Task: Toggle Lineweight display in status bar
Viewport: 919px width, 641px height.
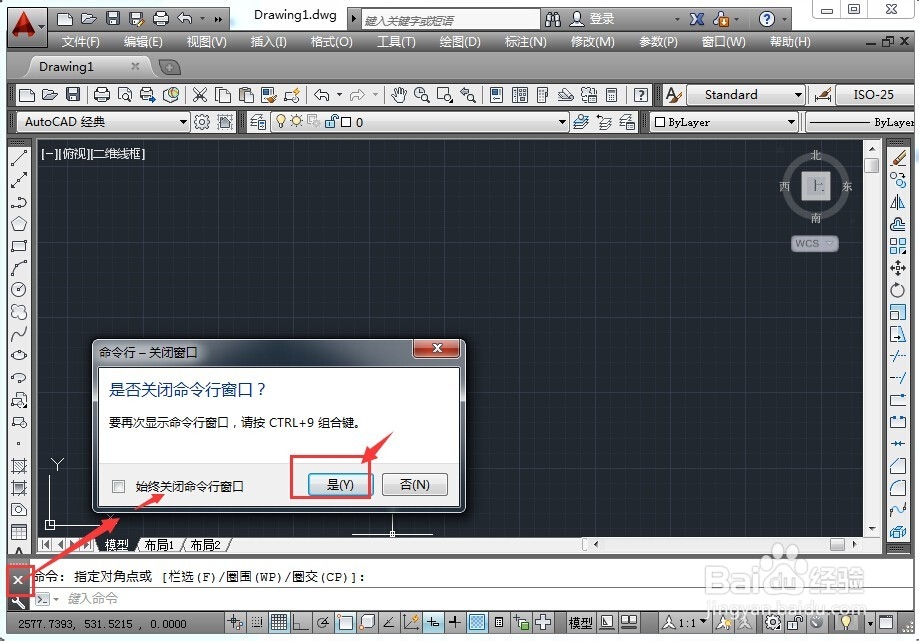Action: [455, 623]
